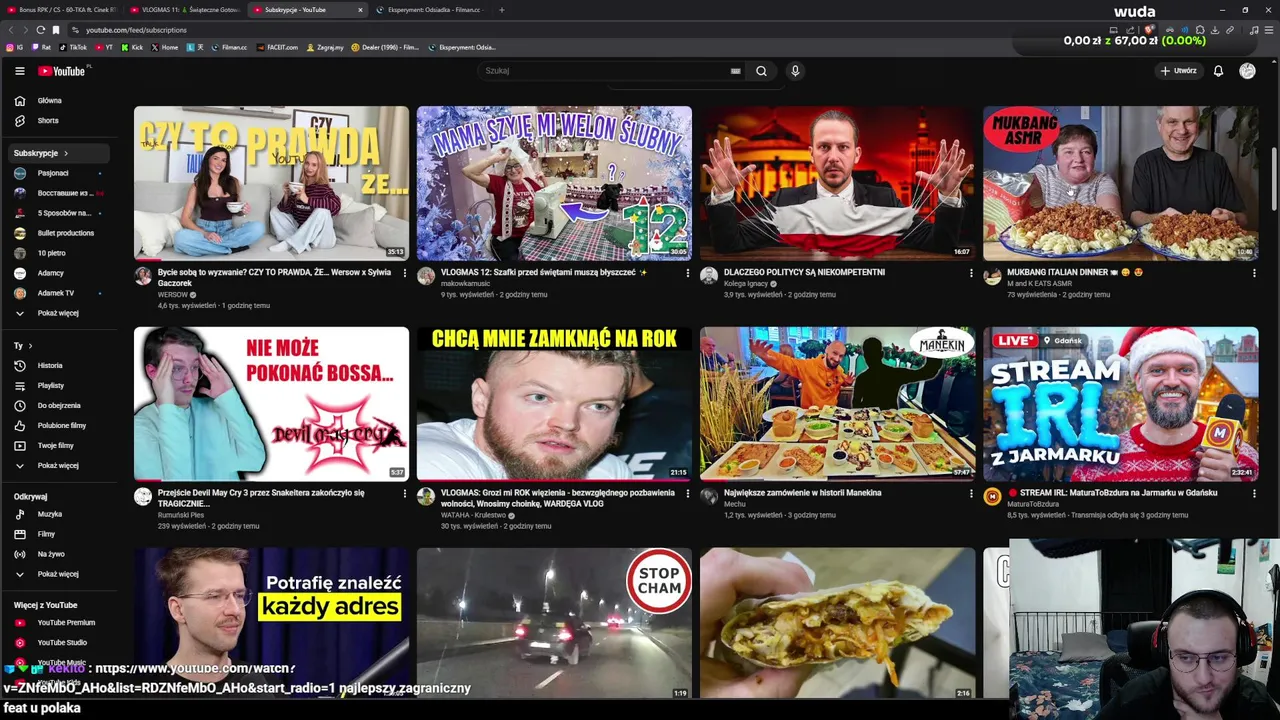The width and height of the screenshot is (1280, 720).
Task: Click the browser back arrow
Action: 11,30
